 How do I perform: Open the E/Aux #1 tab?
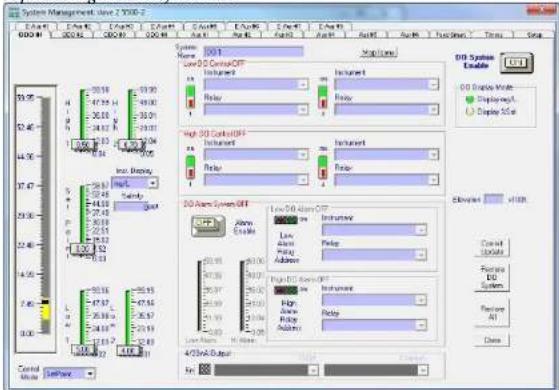coord(36,27)
